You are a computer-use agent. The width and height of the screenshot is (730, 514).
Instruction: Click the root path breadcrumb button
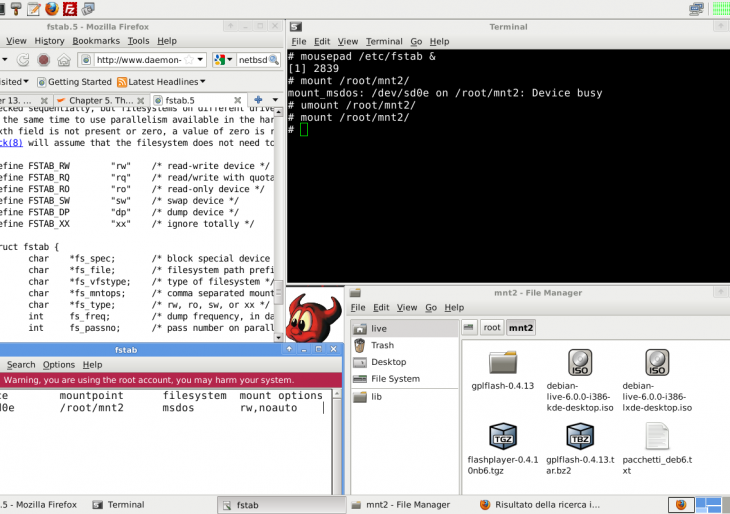(x=492, y=327)
